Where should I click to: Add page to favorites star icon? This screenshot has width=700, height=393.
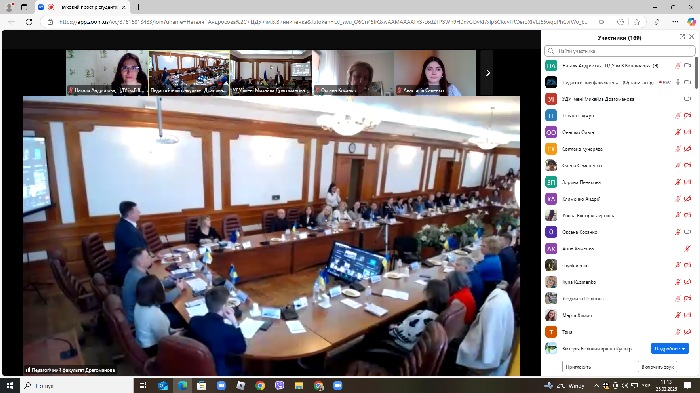[638, 22]
